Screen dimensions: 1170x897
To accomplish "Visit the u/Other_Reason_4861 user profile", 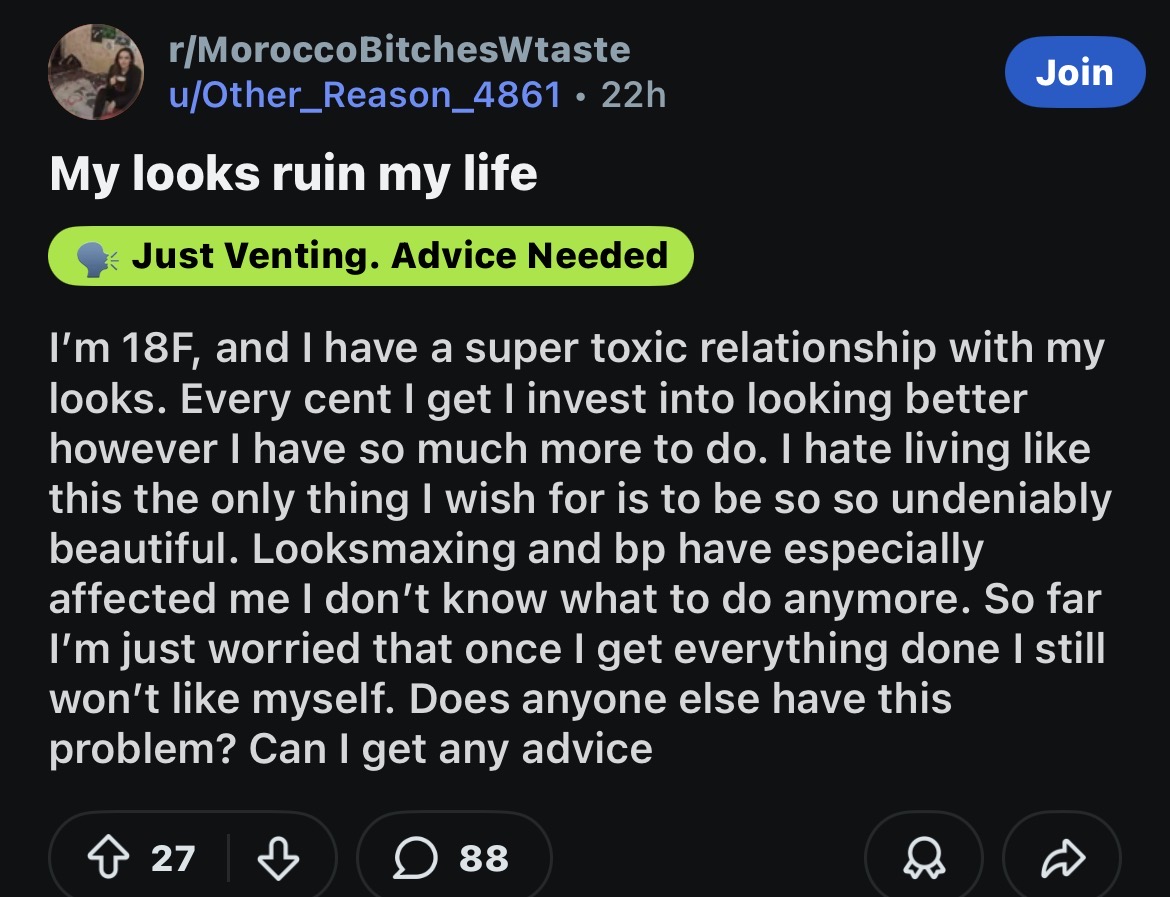I will tap(365, 96).
